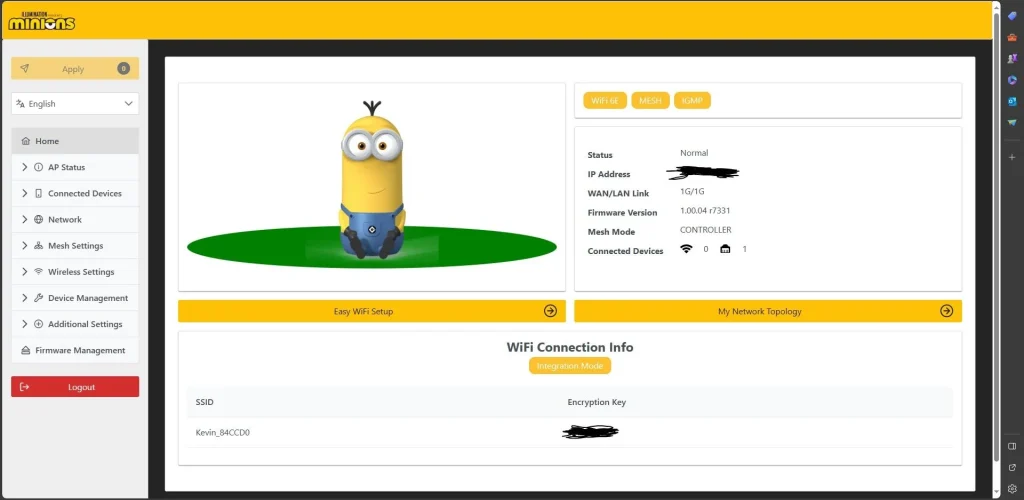Open My Network Topology

(768, 311)
